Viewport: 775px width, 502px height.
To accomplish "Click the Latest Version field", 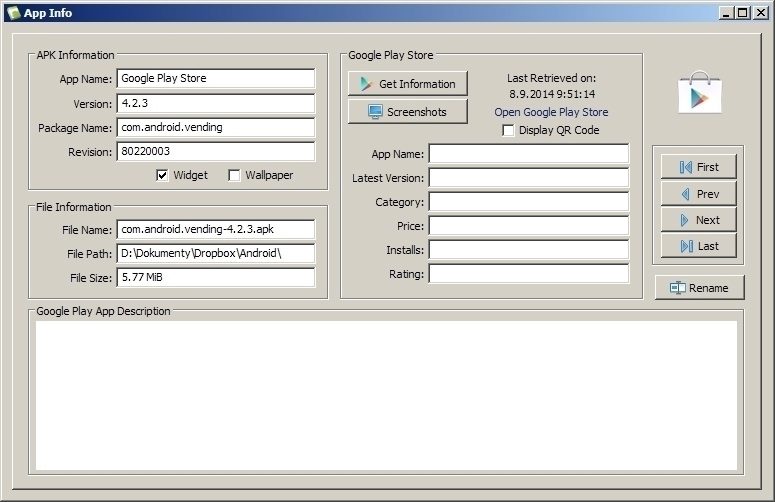I will (529, 178).
